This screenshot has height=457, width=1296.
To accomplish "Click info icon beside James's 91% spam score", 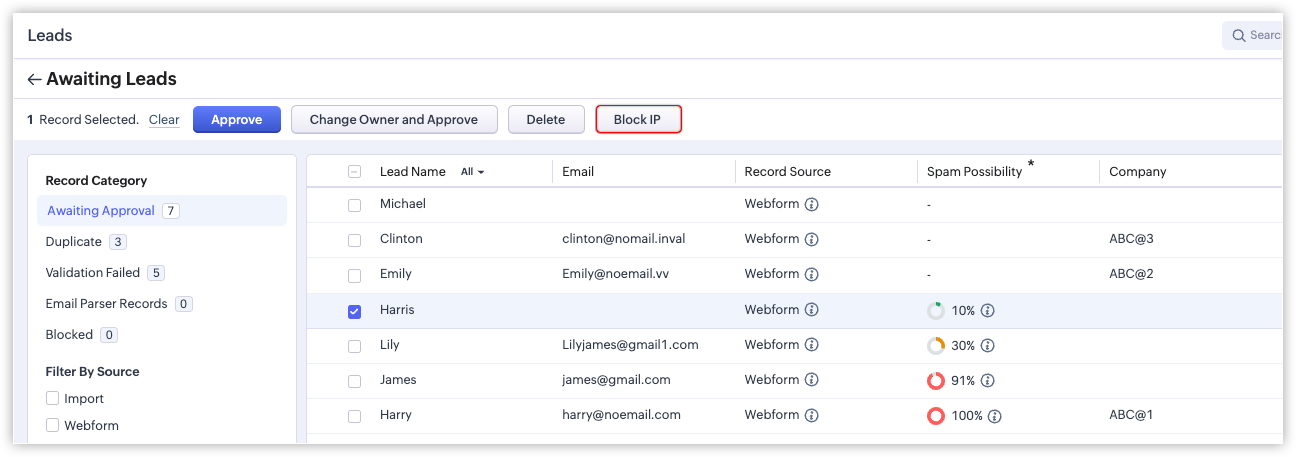I will [988, 381].
